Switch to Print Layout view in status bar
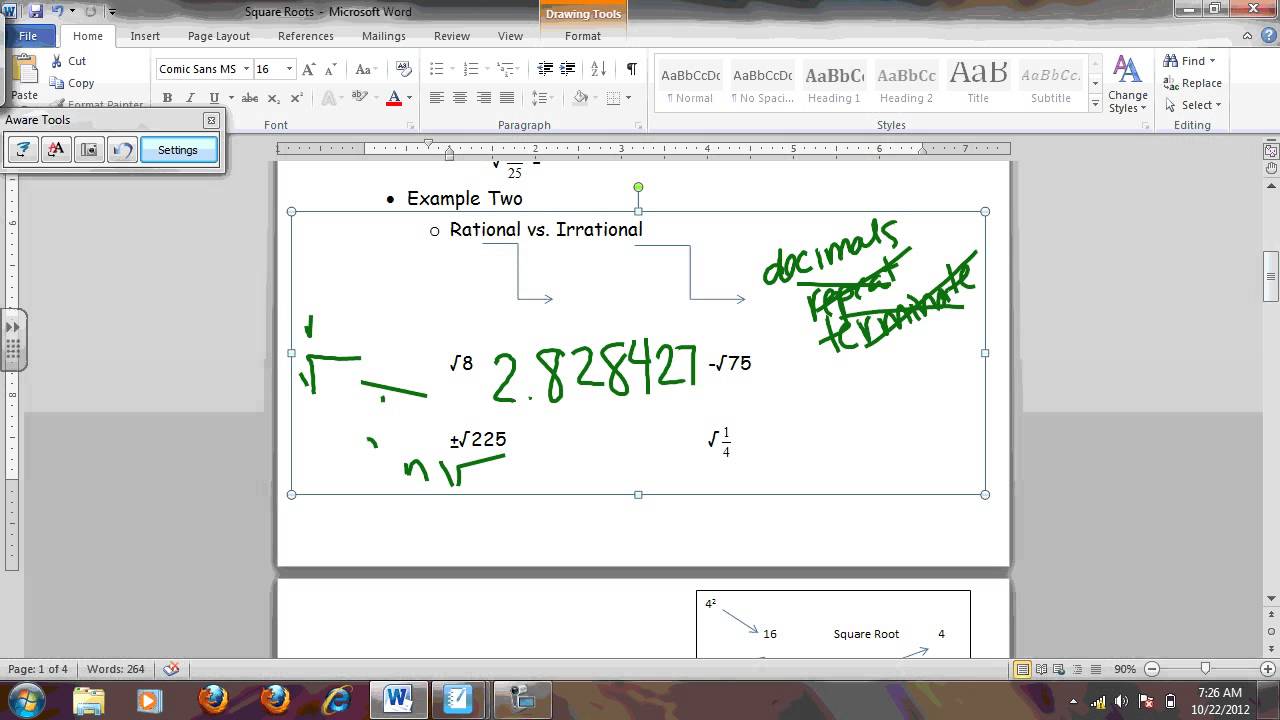 coord(1023,669)
